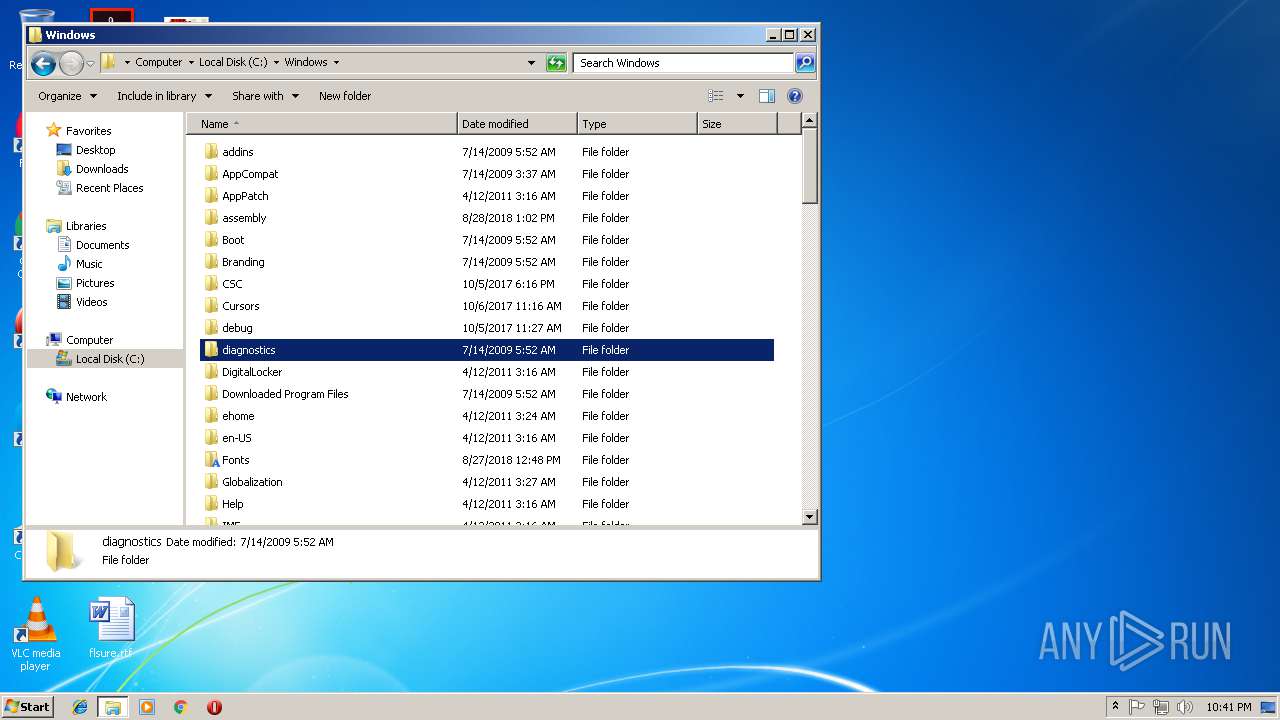This screenshot has height=720, width=1280.
Task: Open Help with the question mark
Action: point(795,96)
